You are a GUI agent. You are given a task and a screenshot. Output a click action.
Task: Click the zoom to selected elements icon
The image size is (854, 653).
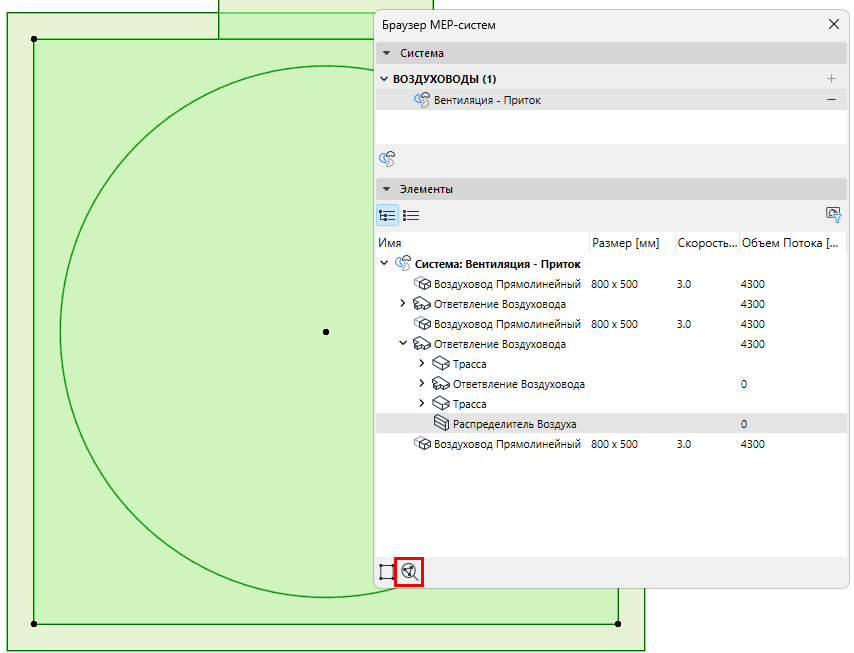(x=410, y=572)
